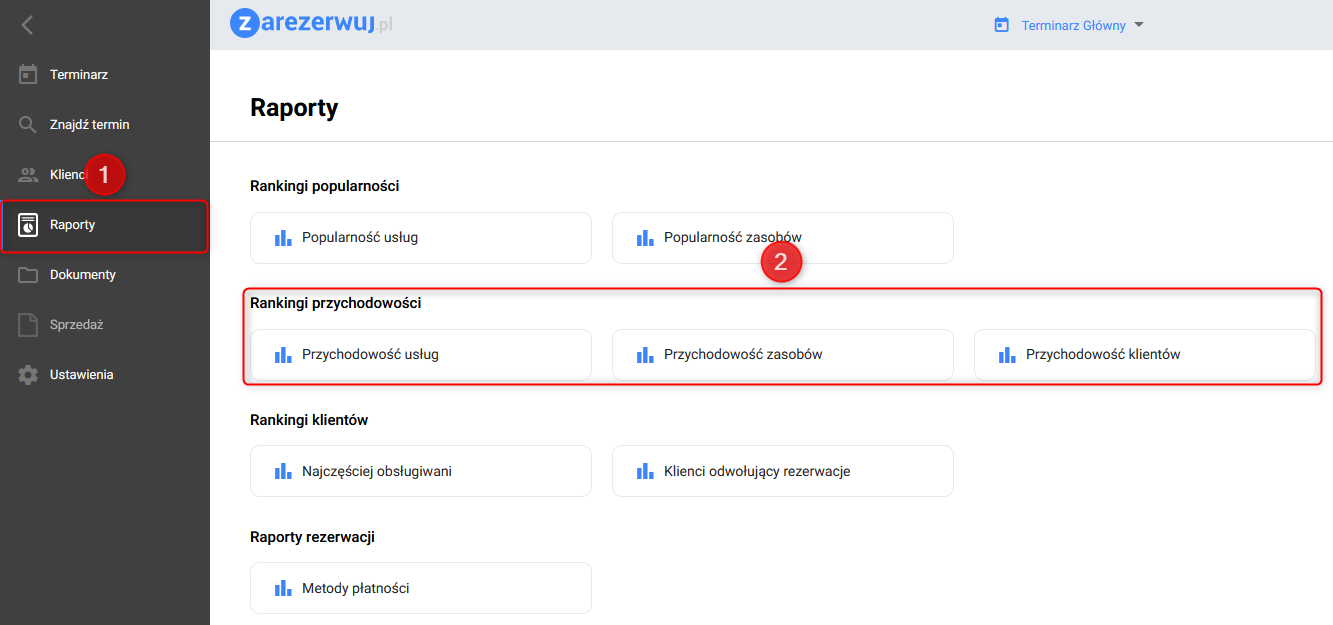Viewport: 1333px width, 625px height.
Task: Click the Znajdź termin magnifier icon
Action: pyautogui.click(x=28, y=125)
